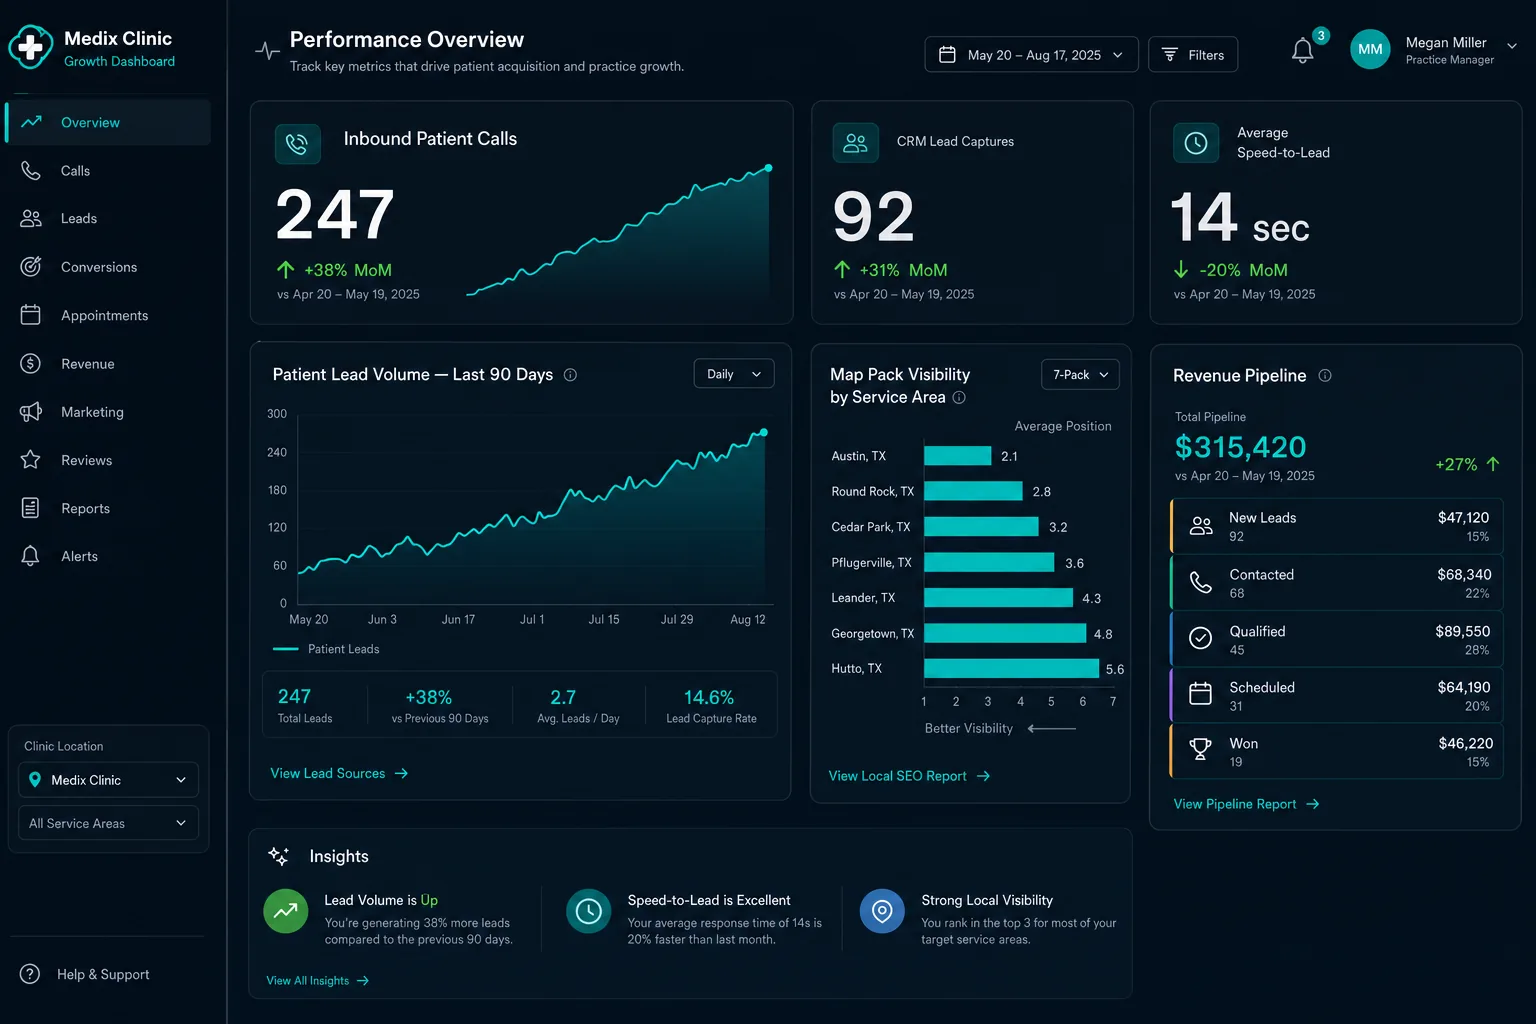
Task: Open the 7-Pack dropdown
Action: [x=1080, y=375]
